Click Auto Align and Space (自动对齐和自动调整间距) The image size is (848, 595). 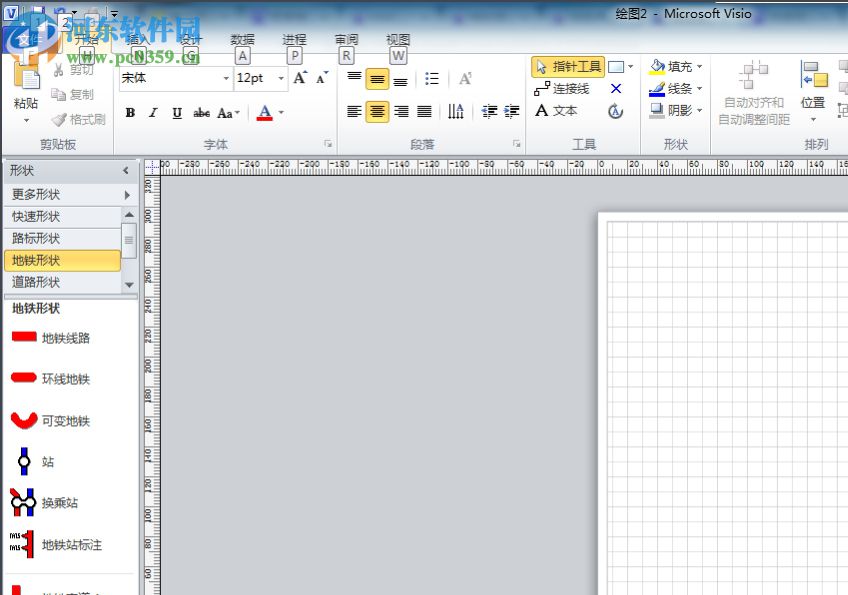coord(754,92)
